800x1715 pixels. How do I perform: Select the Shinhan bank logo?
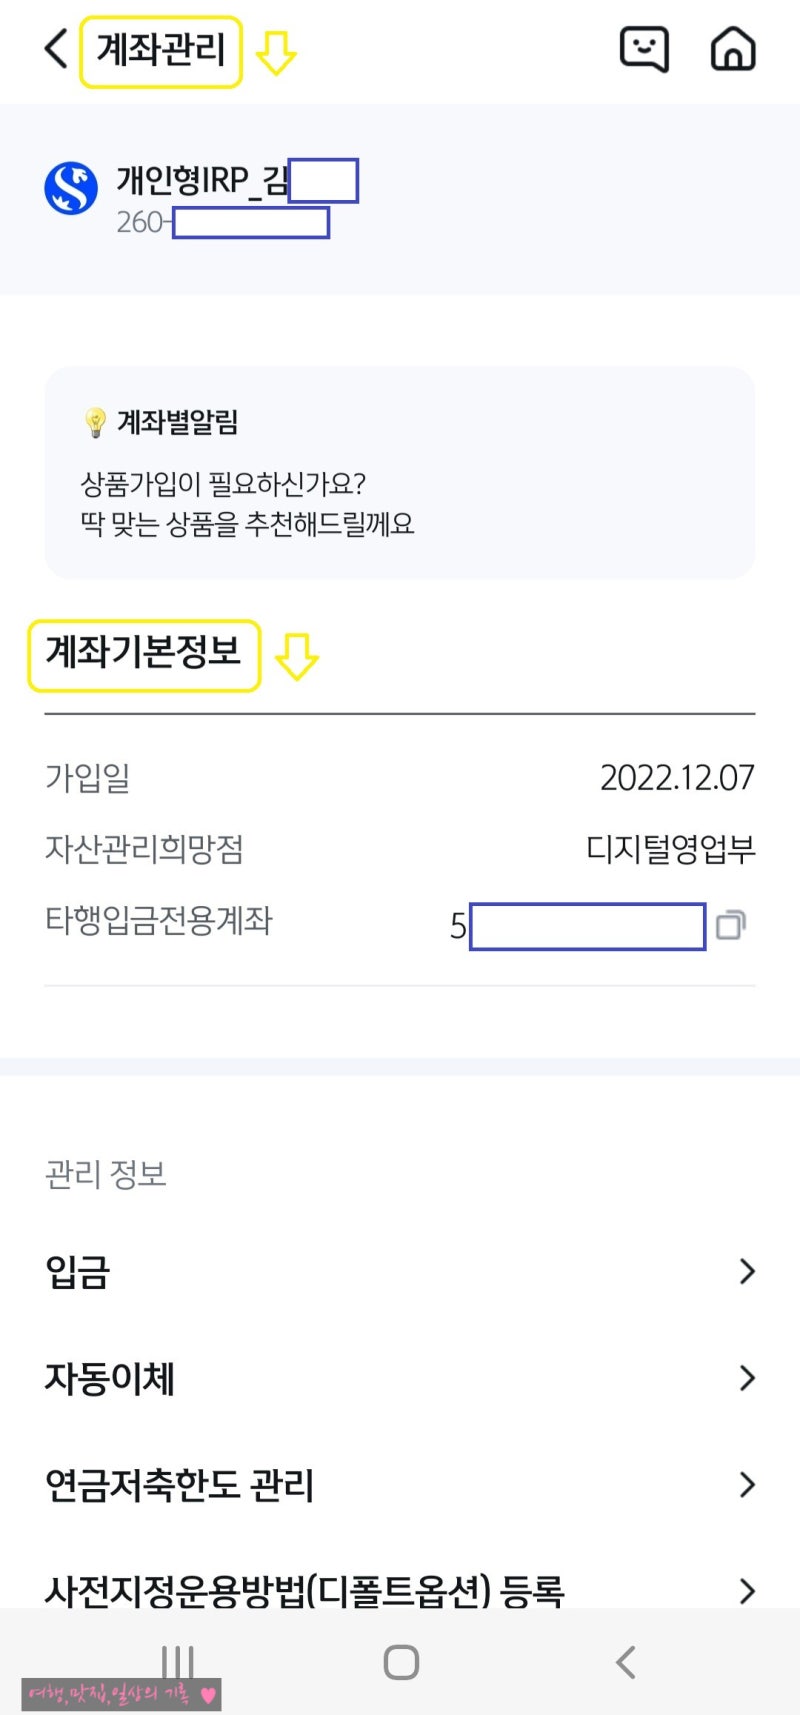70,180
